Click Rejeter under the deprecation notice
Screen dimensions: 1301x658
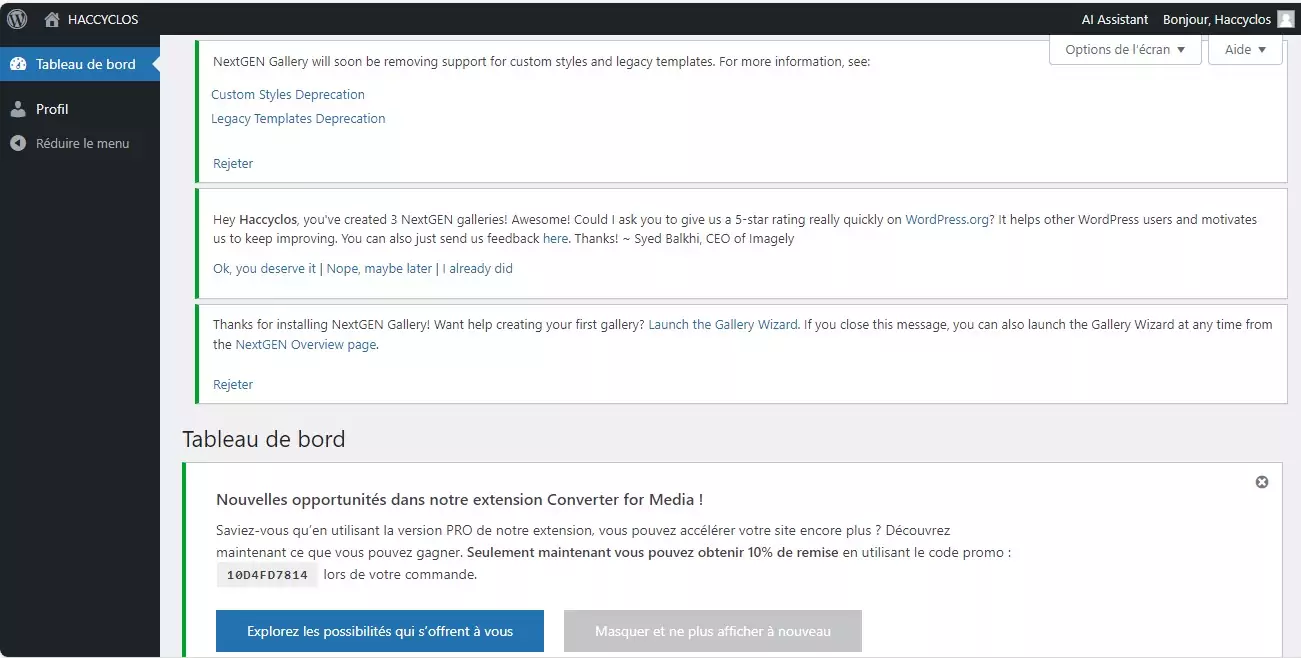coord(233,163)
